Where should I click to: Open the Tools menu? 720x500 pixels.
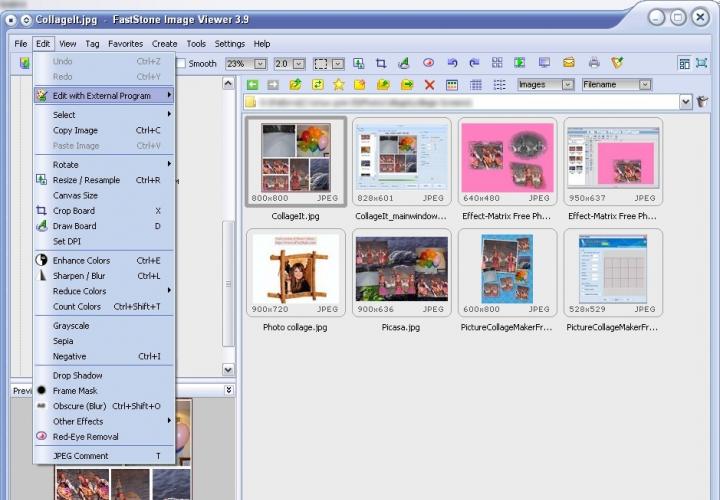pos(196,44)
